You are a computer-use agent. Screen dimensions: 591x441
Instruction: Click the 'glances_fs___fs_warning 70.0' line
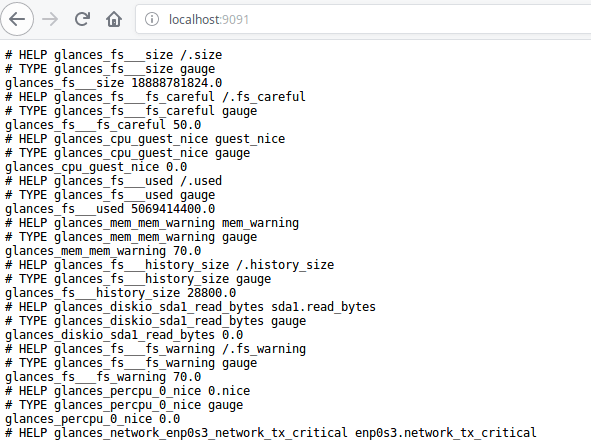pyautogui.click(x=103, y=377)
